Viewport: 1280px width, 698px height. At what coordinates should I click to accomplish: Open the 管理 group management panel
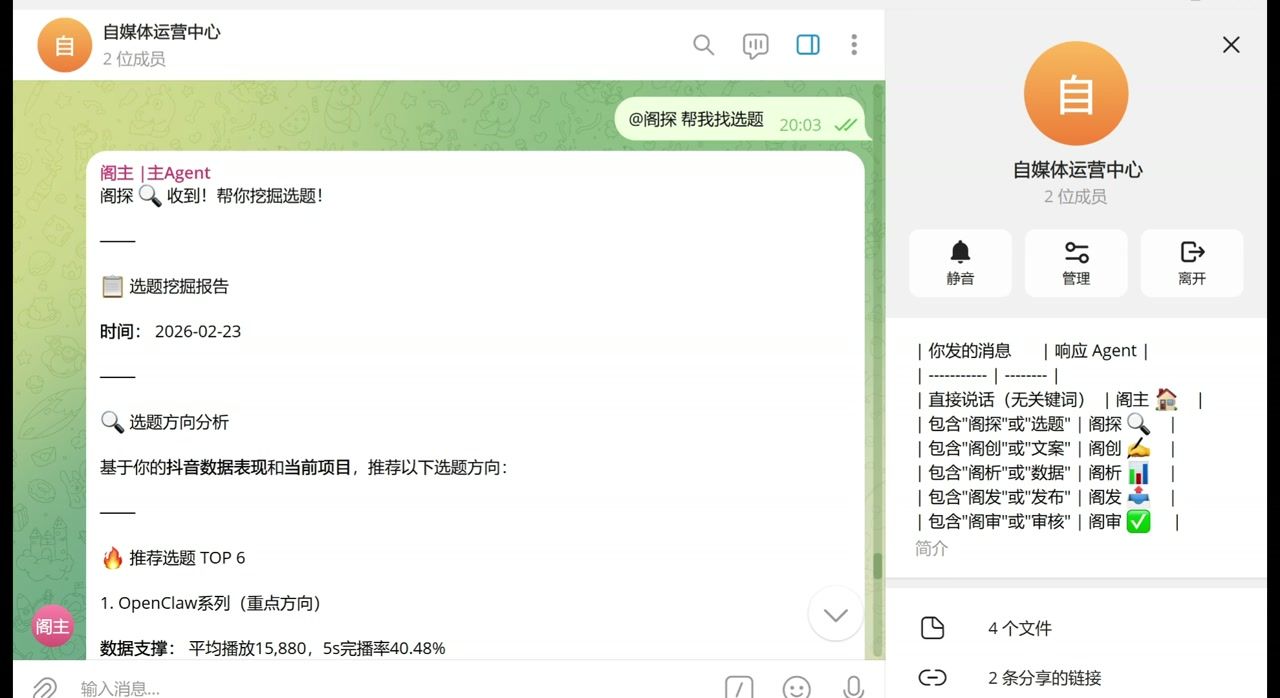pyautogui.click(x=1076, y=263)
